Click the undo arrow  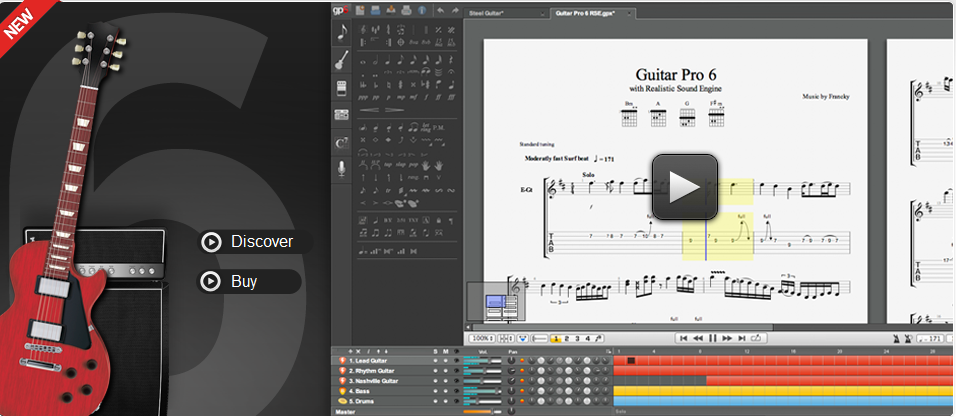click(x=440, y=10)
